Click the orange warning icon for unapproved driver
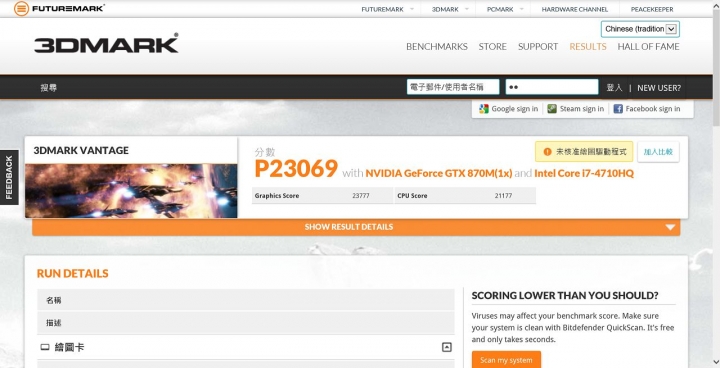This screenshot has height=368, width=720. point(547,152)
